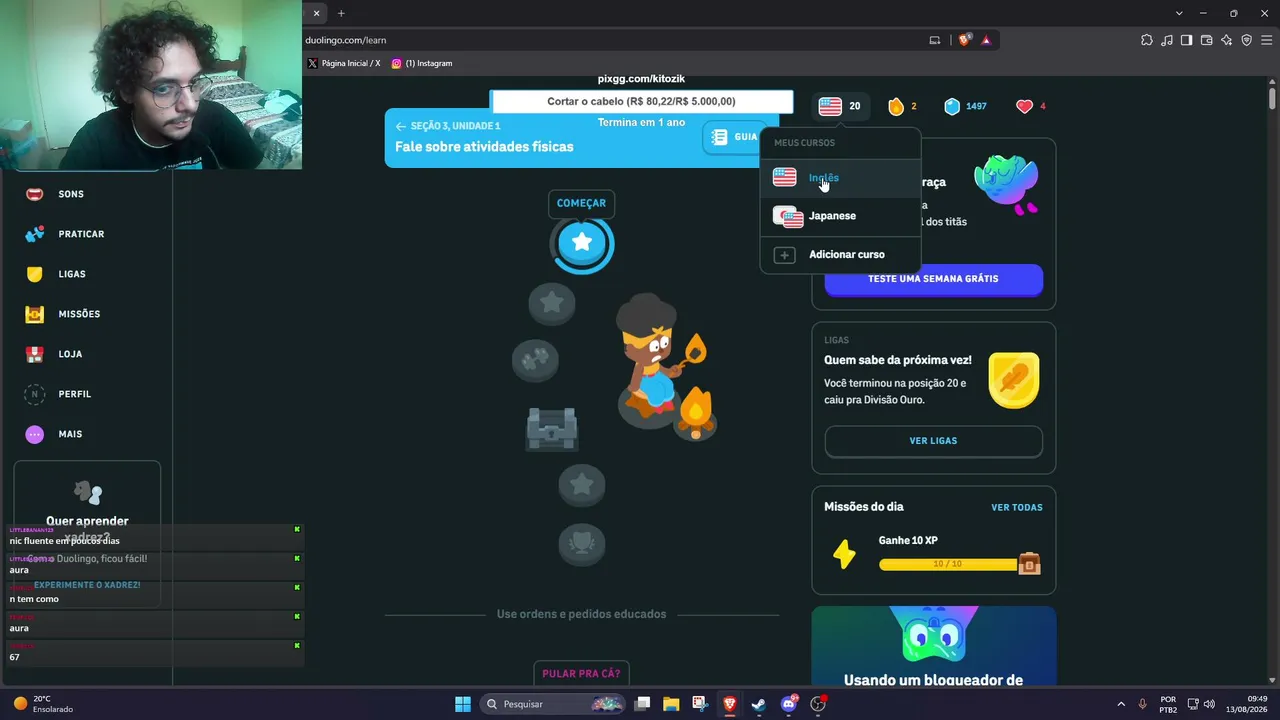Image resolution: width=1280 pixels, height=720 pixels.
Task: Open the Leo AI sparkle icon
Action: [x=1226, y=40]
